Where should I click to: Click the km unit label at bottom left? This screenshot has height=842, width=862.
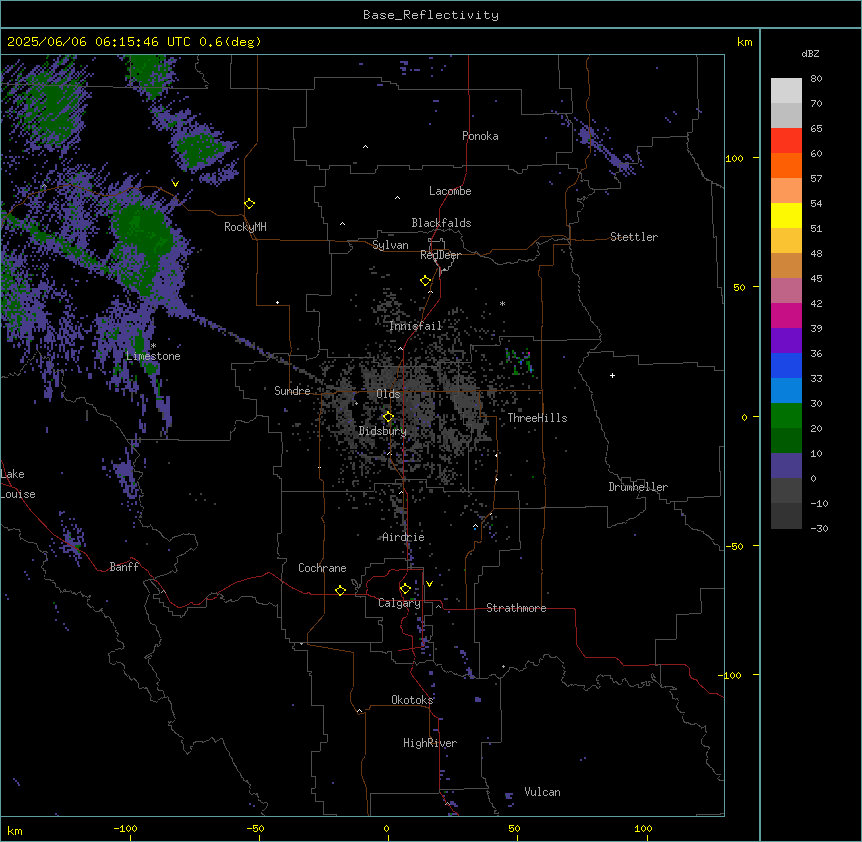pos(15,830)
